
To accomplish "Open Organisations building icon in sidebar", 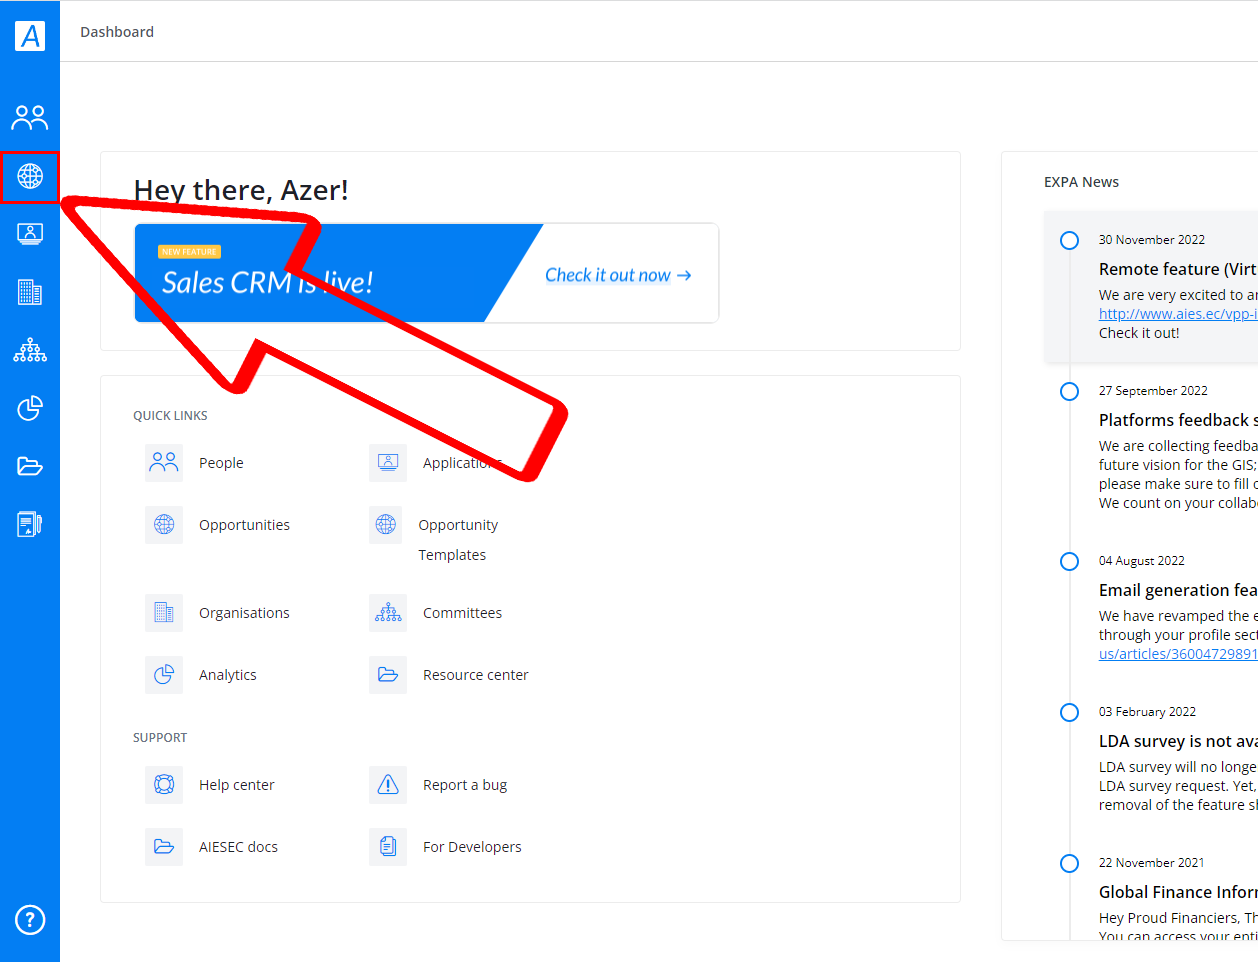I will tap(30, 292).
